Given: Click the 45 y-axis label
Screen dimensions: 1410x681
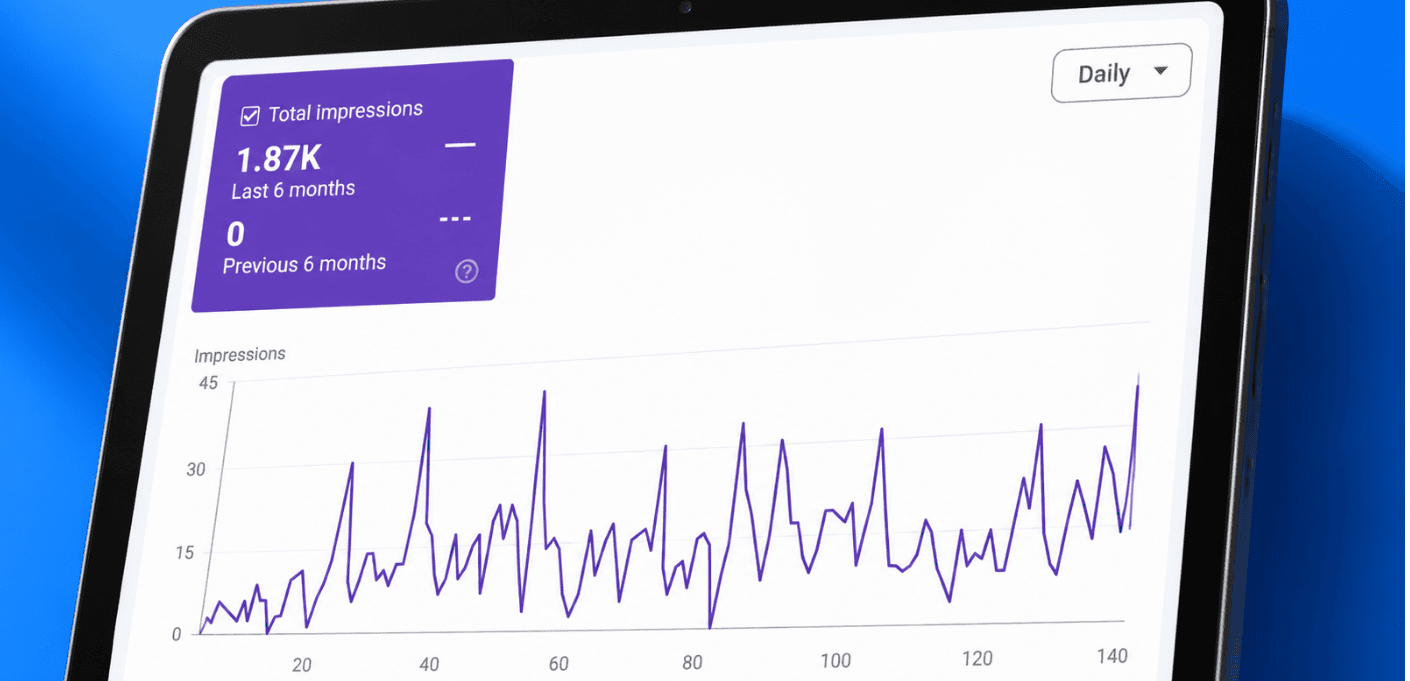Looking at the screenshot, I should click(207, 381).
